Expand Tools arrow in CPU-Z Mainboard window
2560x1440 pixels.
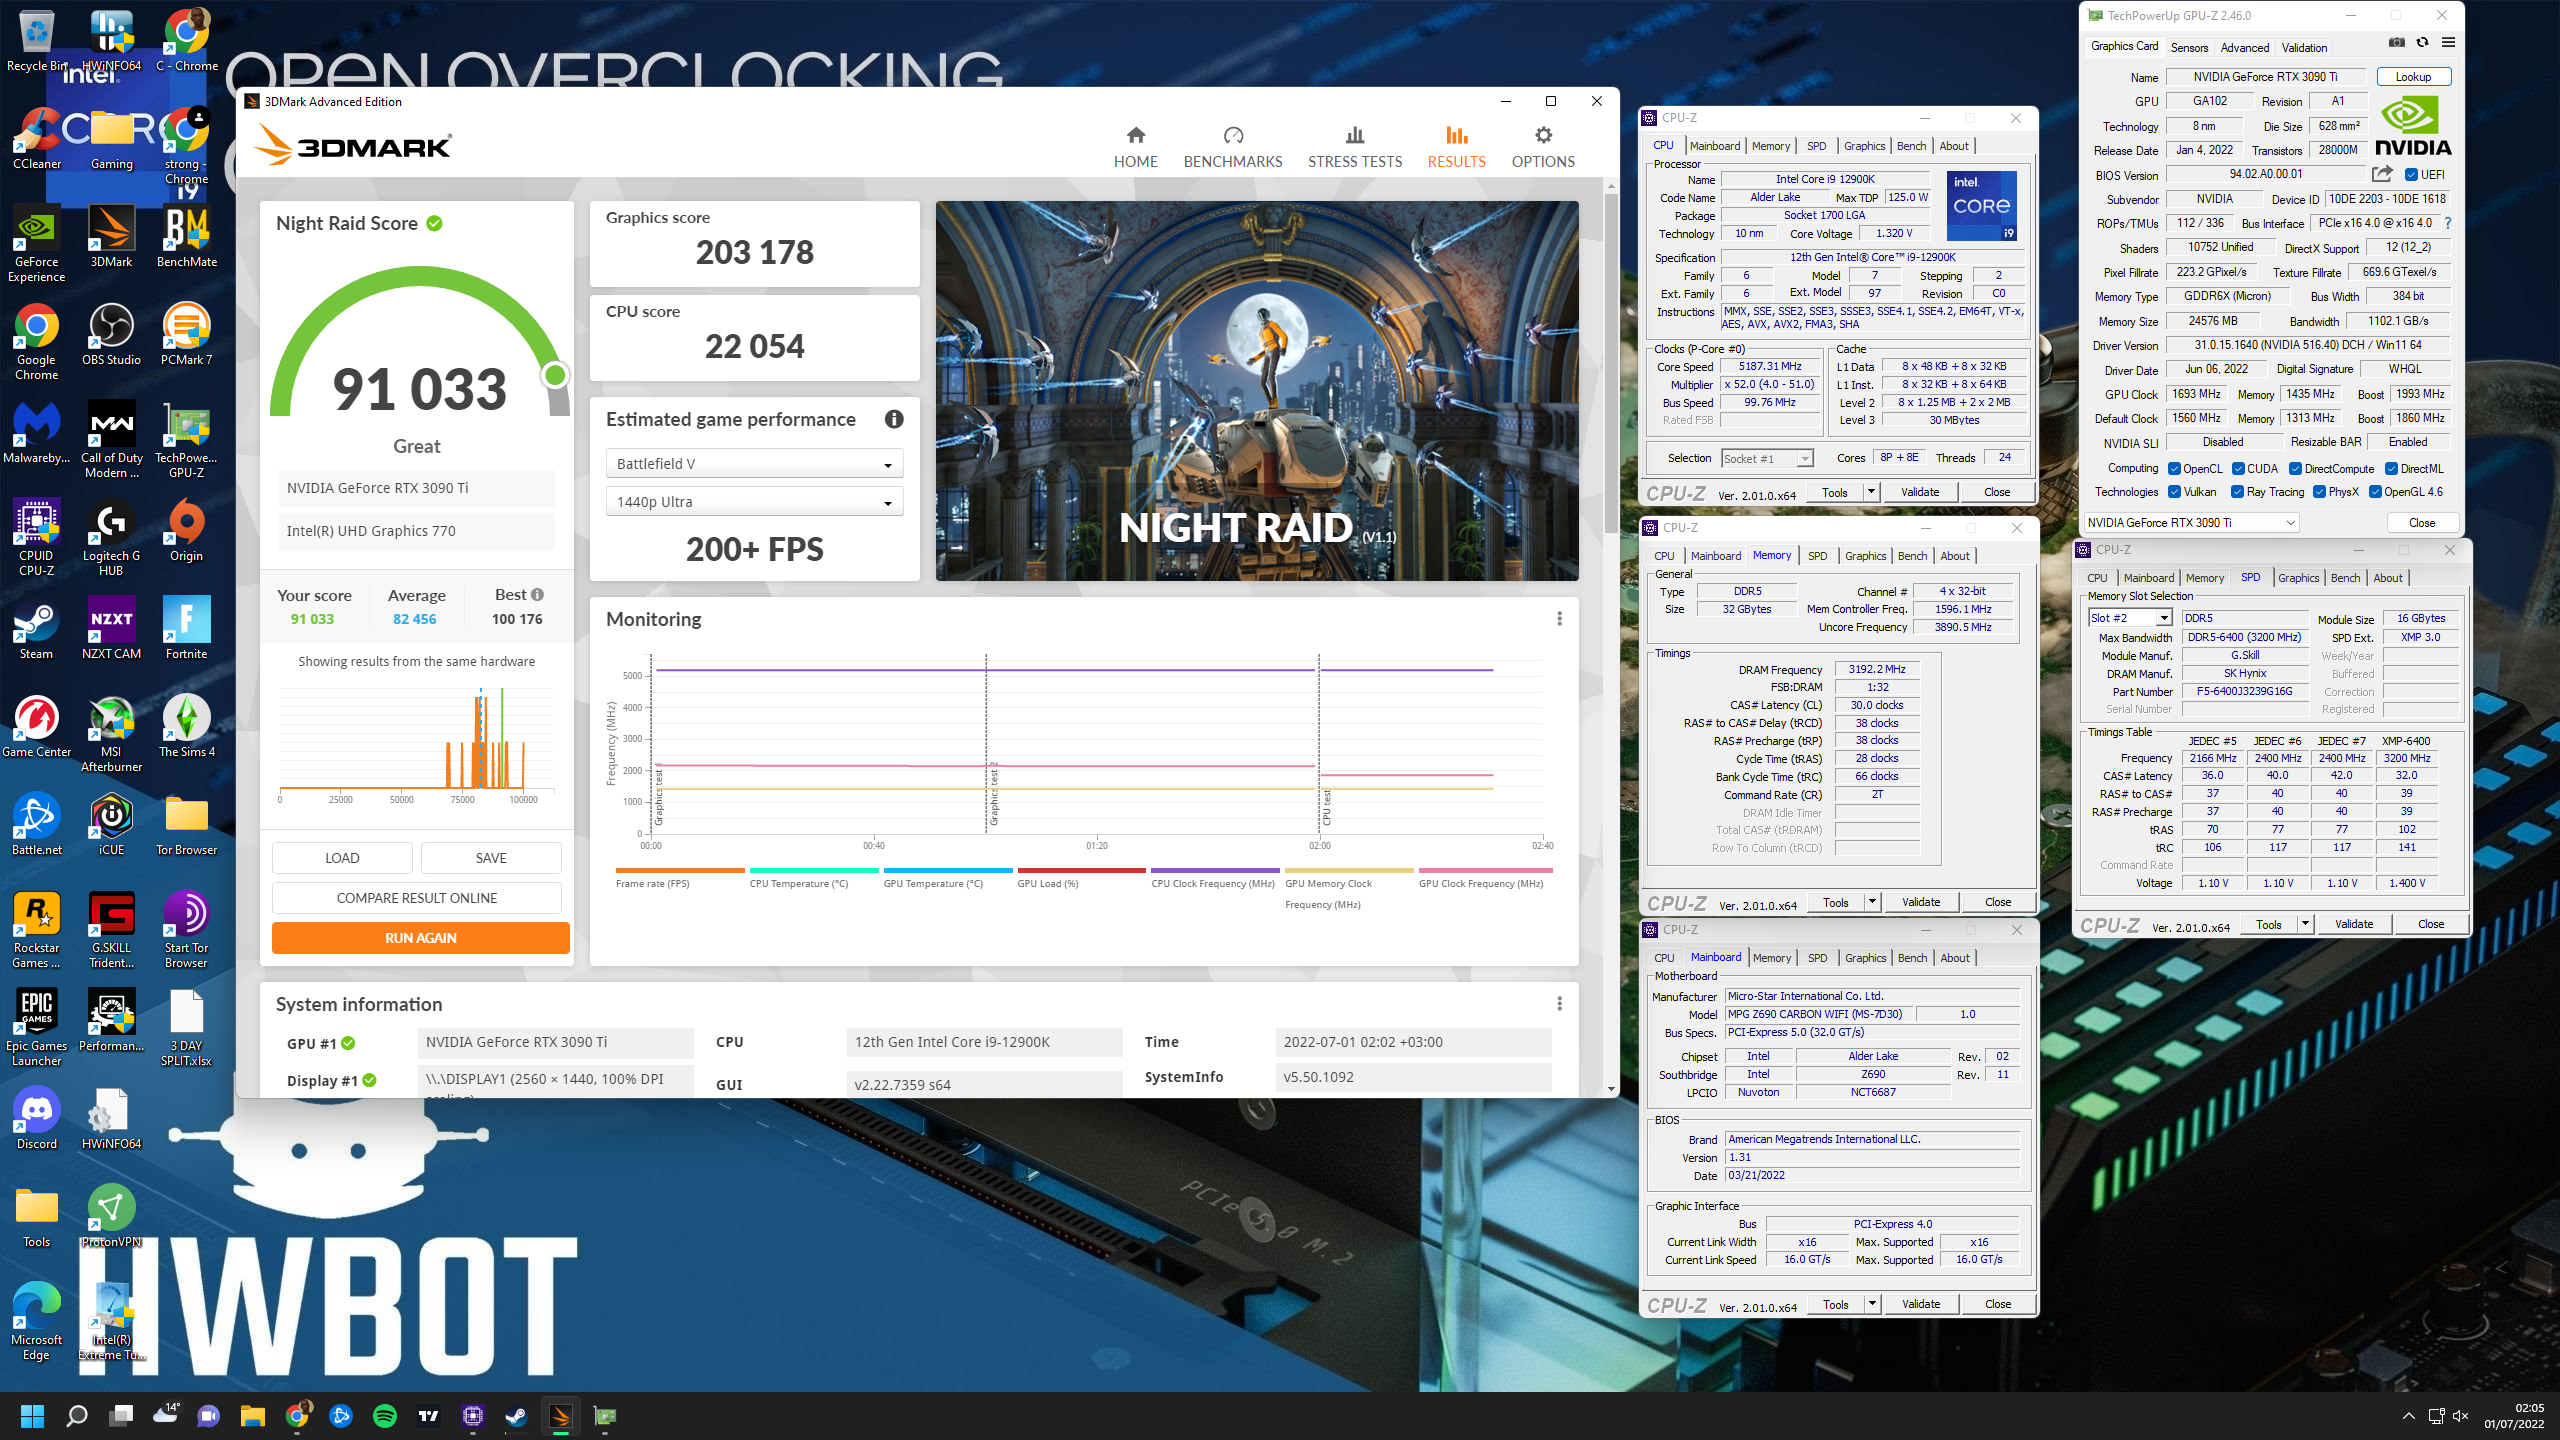point(1871,1303)
